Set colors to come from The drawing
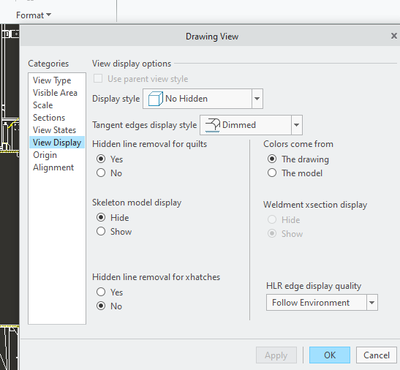Screen dimensions: 400x370 (272, 159)
